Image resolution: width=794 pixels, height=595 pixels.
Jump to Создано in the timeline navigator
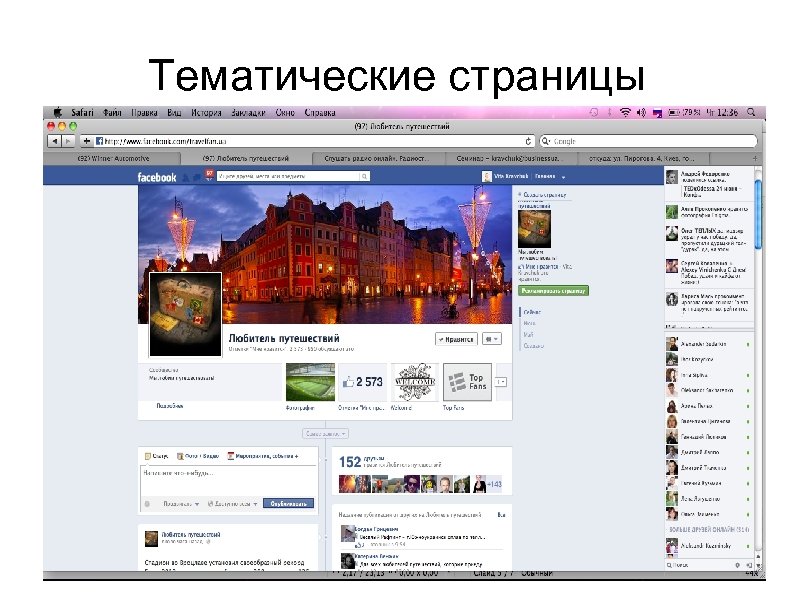point(533,346)
